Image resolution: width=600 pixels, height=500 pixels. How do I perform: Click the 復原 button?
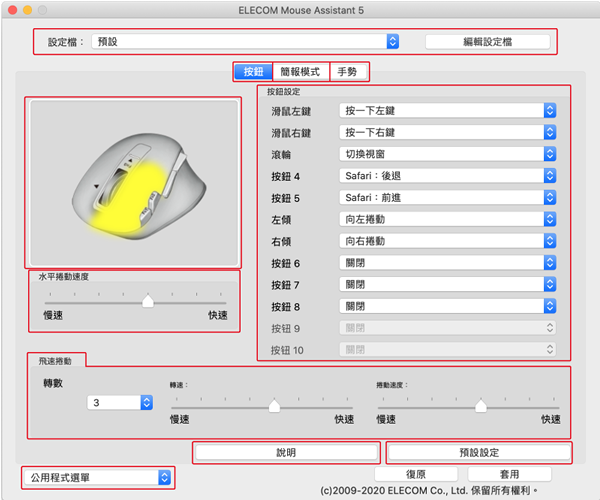click(416, 474)
